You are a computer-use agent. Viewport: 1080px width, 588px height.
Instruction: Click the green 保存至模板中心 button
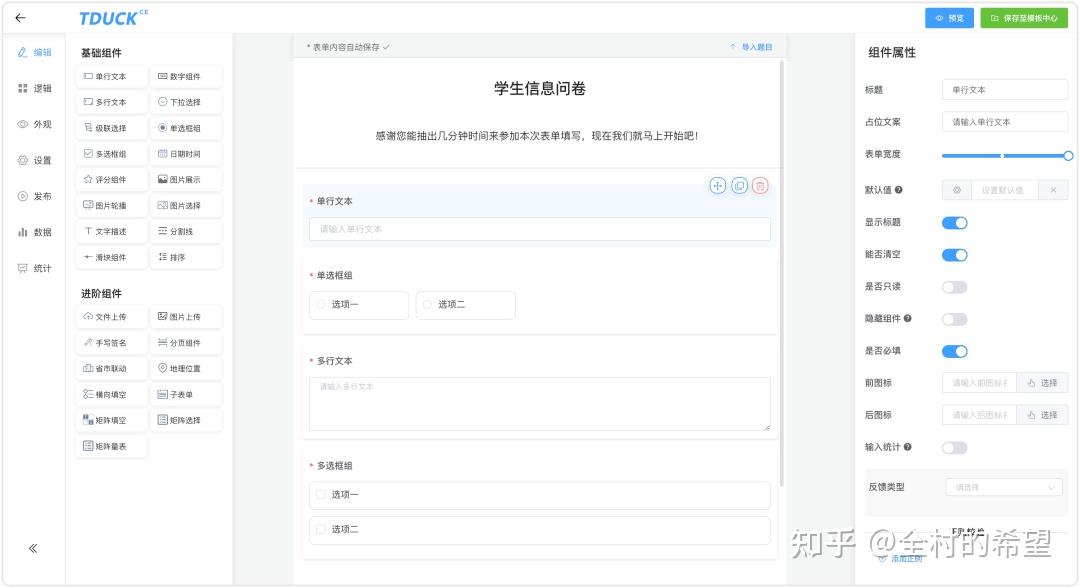point(1024,19)
